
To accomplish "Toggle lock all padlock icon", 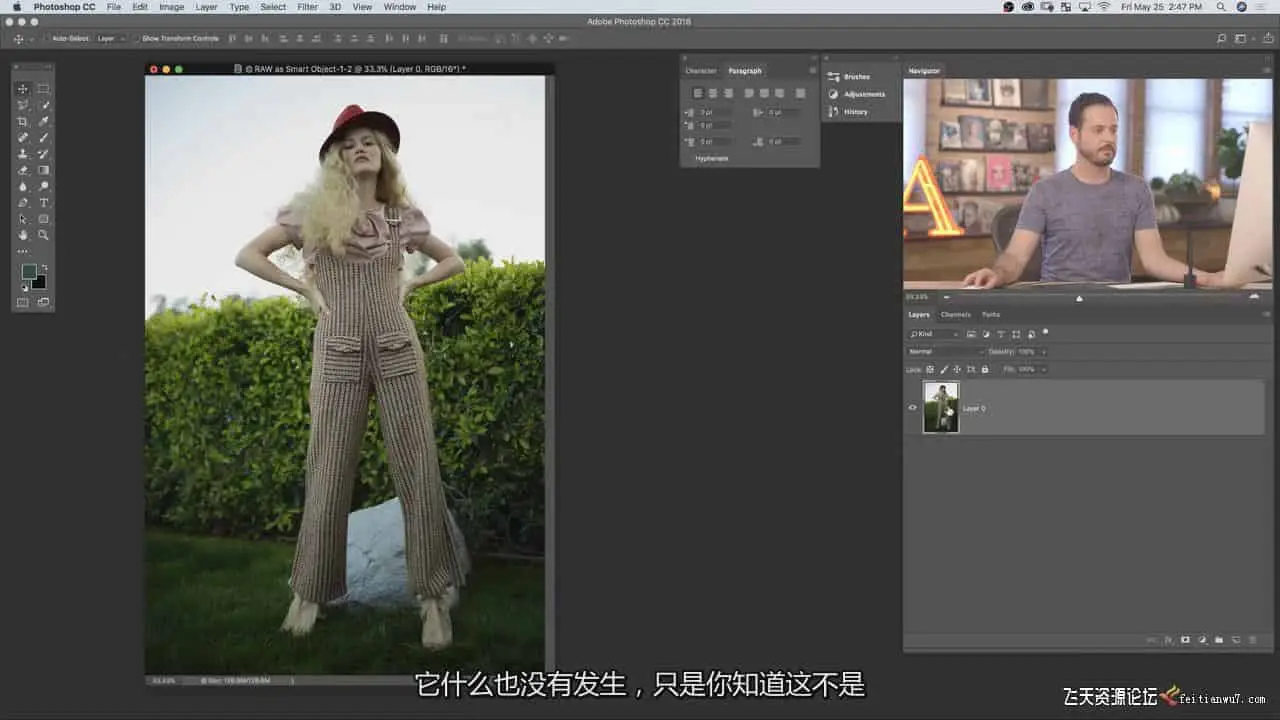I will [985, 369].
